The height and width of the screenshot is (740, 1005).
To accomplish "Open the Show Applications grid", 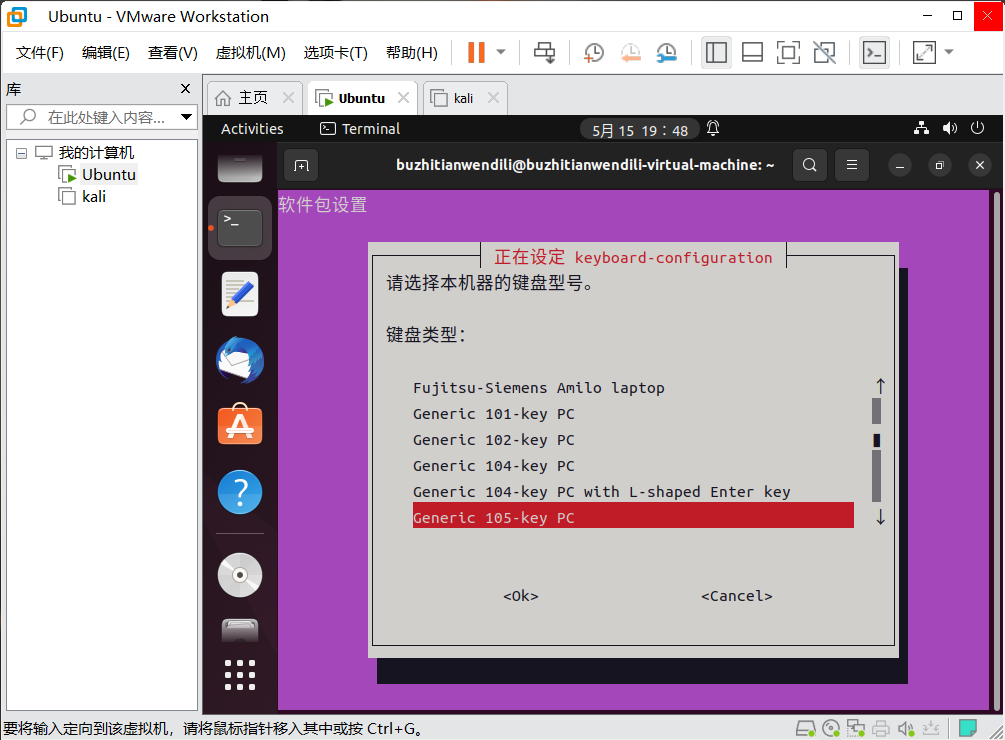I will point(239,674).
